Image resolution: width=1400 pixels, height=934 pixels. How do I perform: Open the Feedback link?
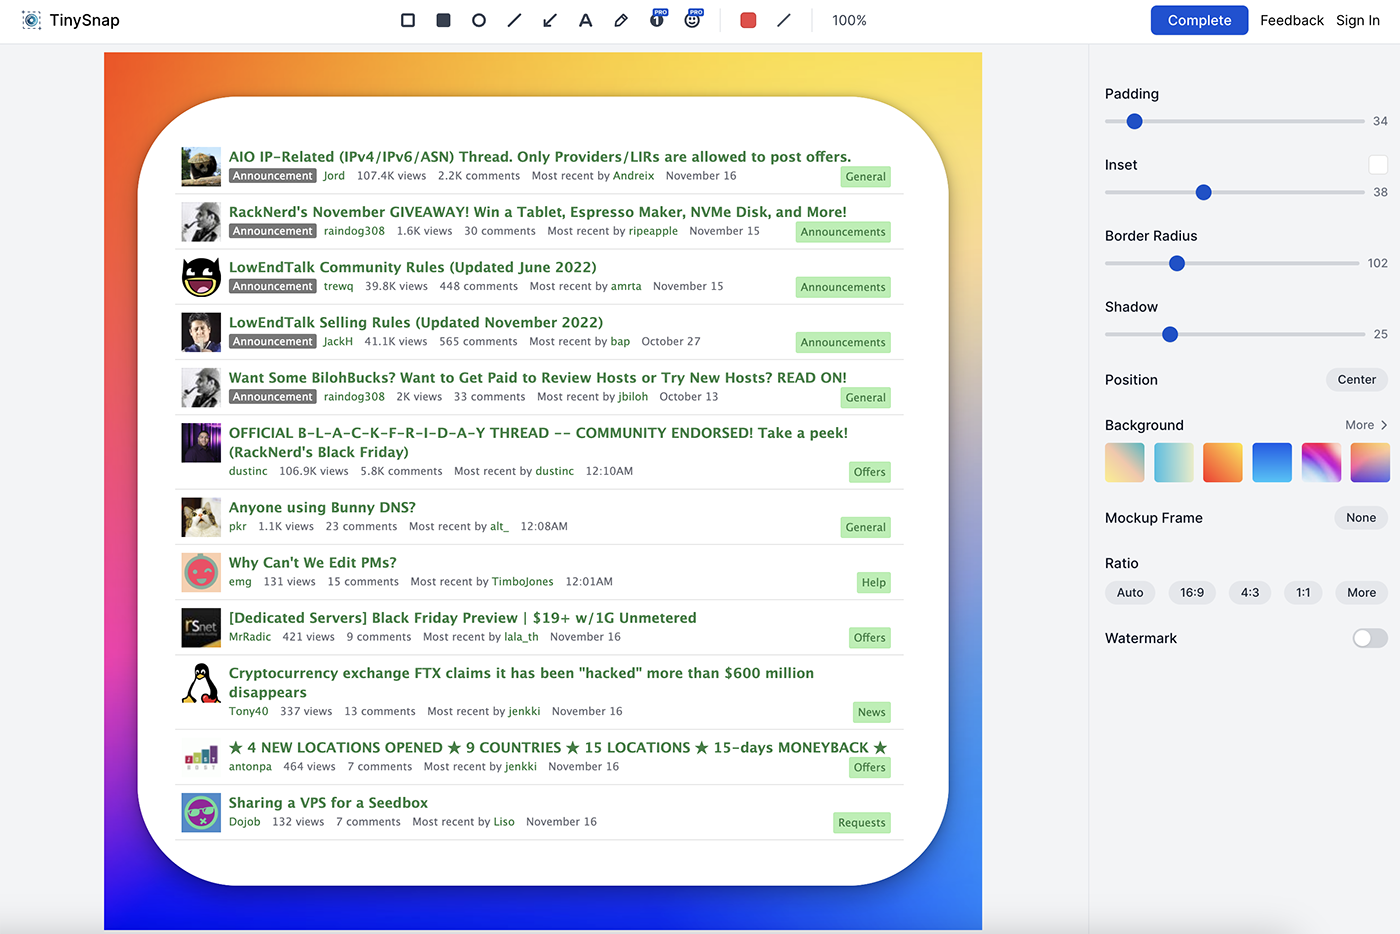1291,20
